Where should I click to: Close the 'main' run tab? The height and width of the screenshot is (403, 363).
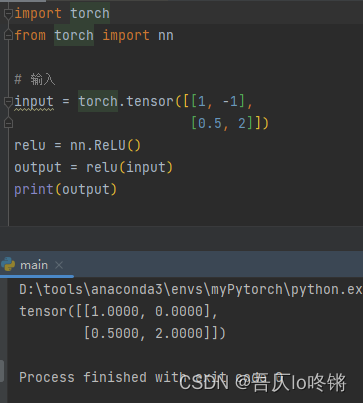pyautogui.click(x=59, y=265)
